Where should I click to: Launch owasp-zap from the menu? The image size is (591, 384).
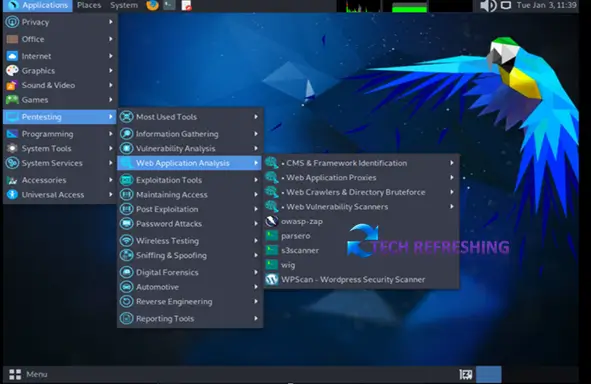pyautogui.click(x=362, y=221)
